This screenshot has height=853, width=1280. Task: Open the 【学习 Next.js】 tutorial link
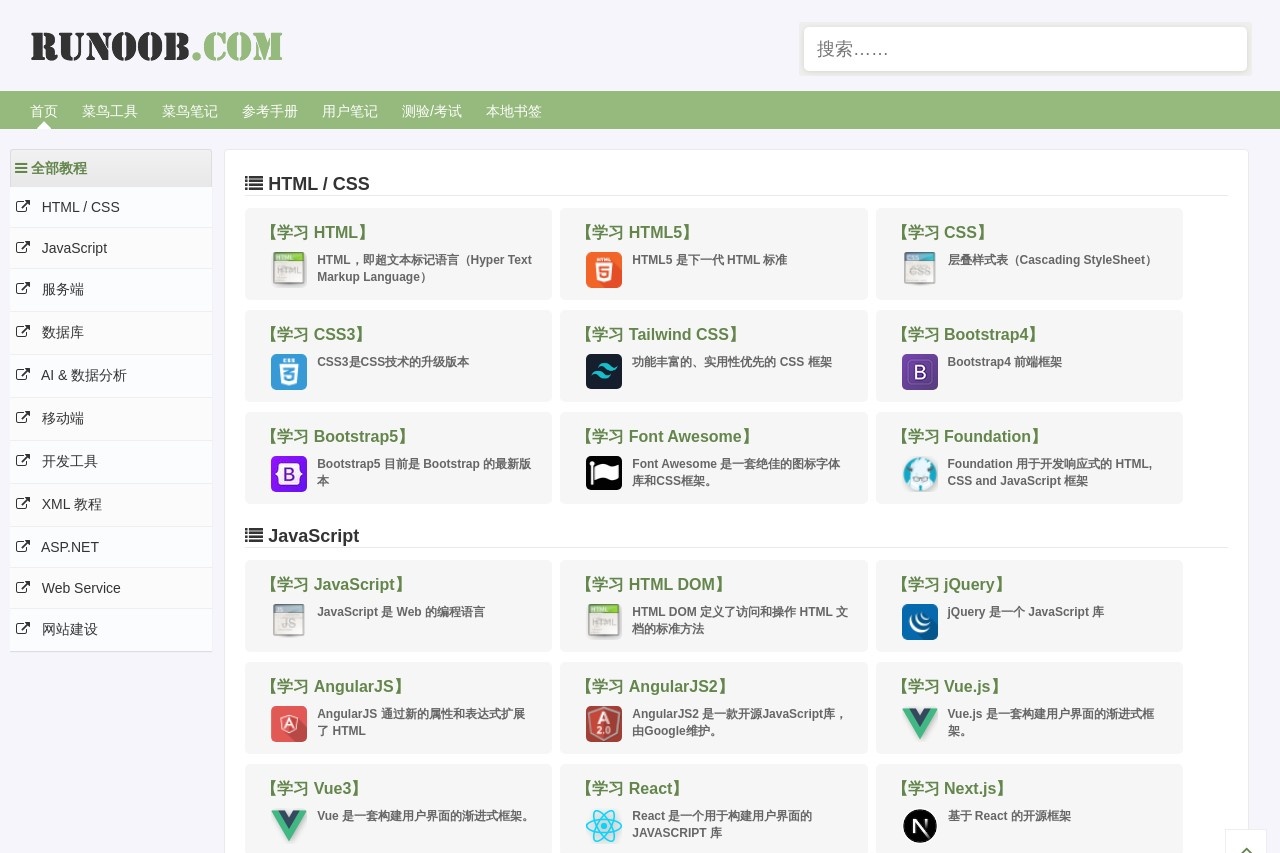(x=952, y=788)
